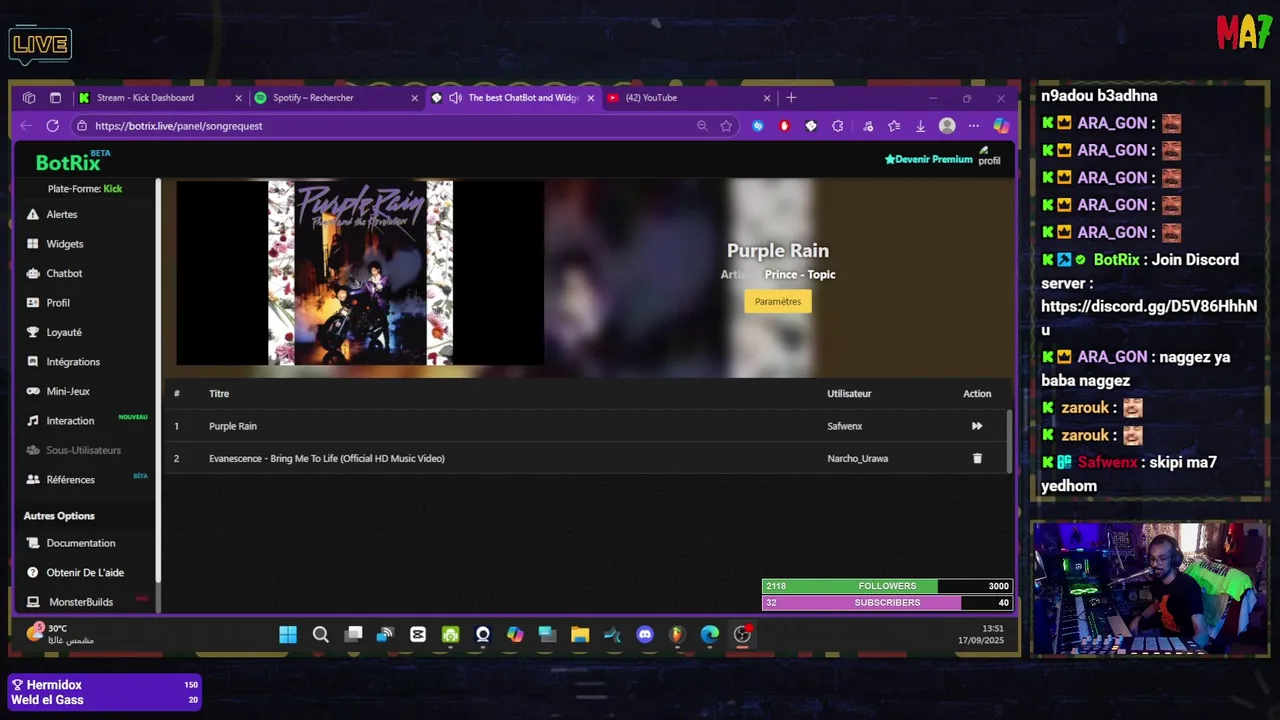Open the Widgets sidebar section
Screen dimensions: 1280x720
tap(64, 244)
